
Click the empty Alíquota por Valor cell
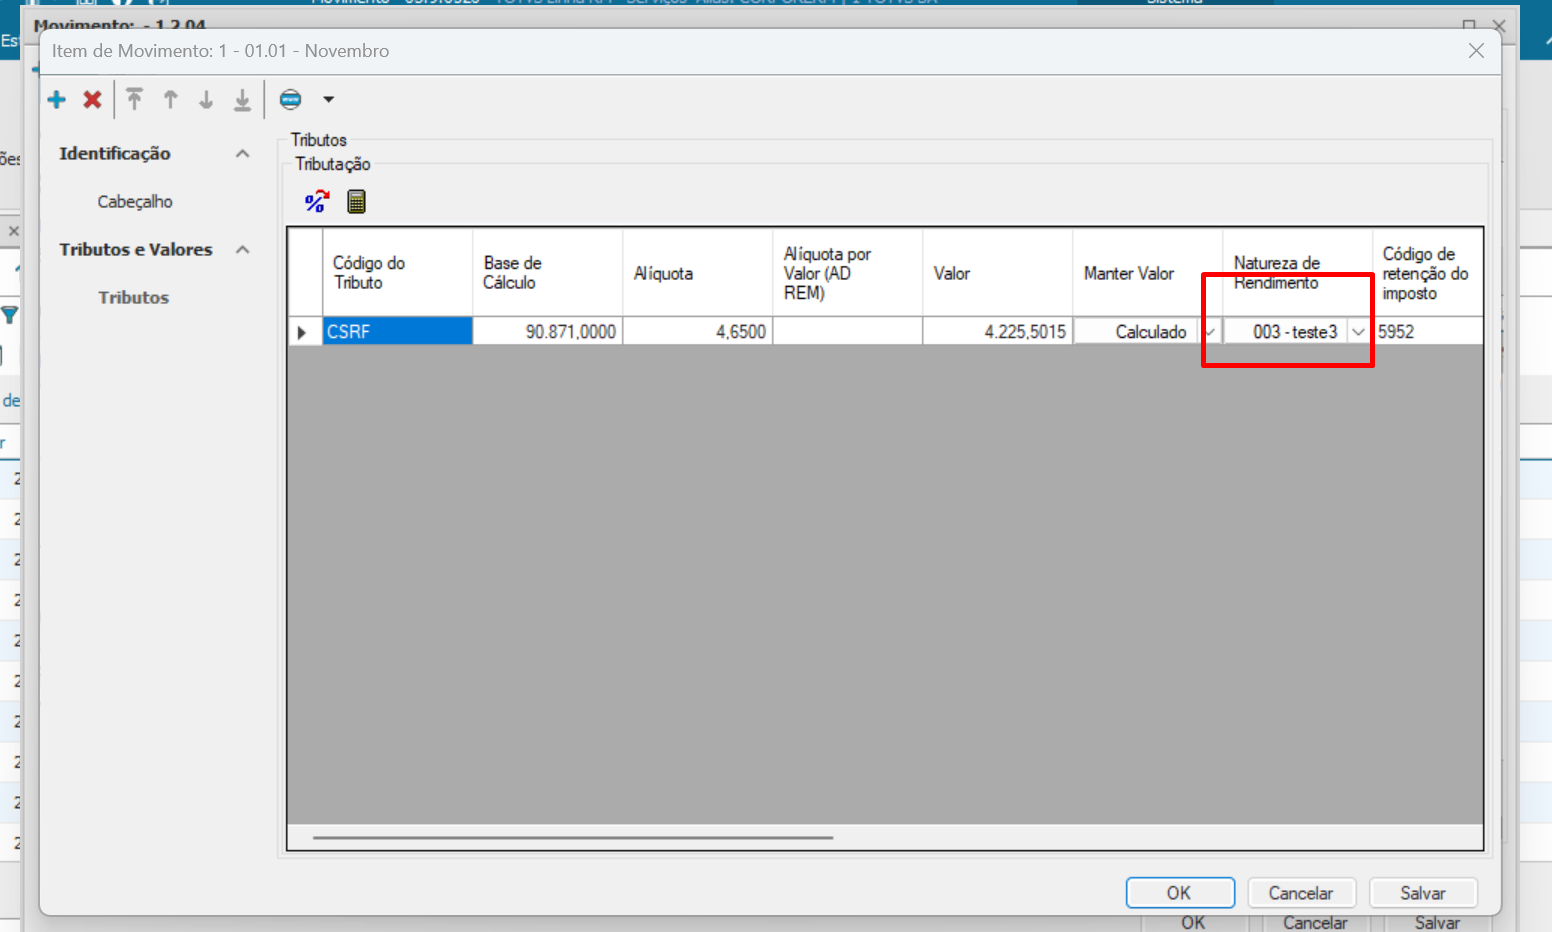[x=848, y=331]
